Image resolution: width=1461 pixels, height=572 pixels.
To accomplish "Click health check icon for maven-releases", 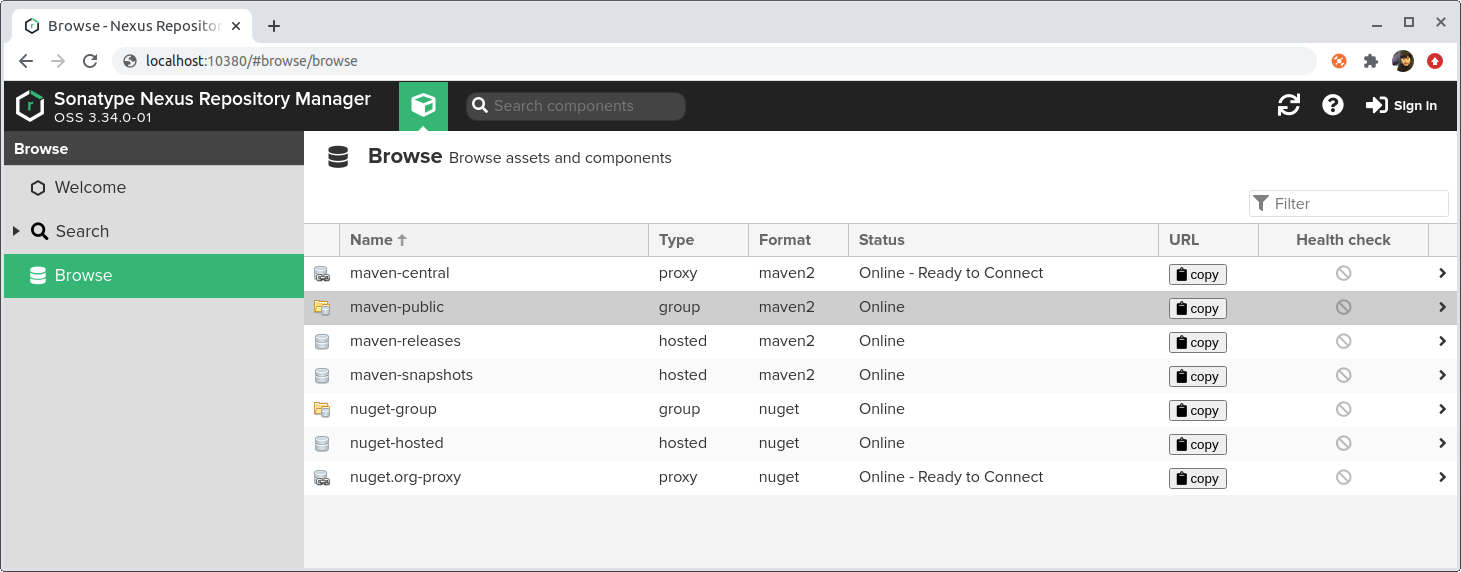I will (x=1343, y=341).
